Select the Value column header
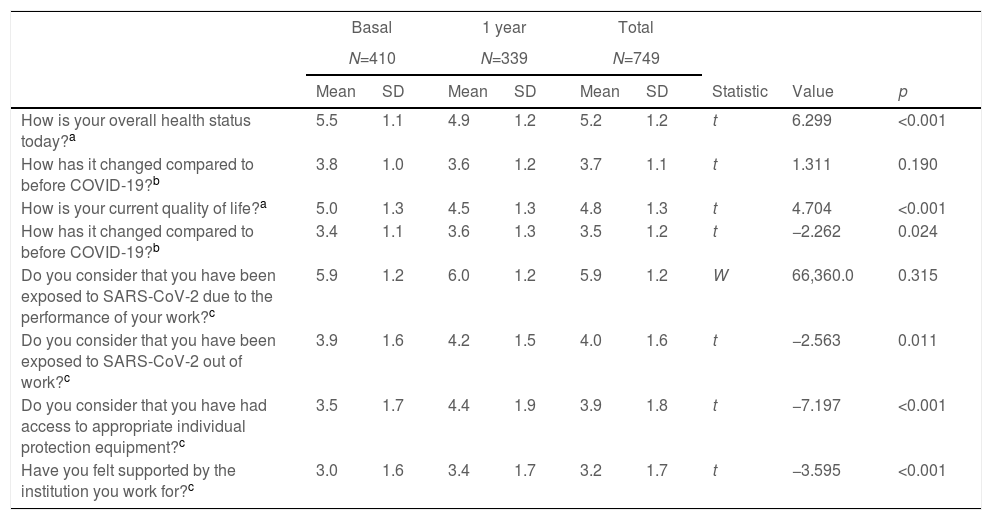 812,92
